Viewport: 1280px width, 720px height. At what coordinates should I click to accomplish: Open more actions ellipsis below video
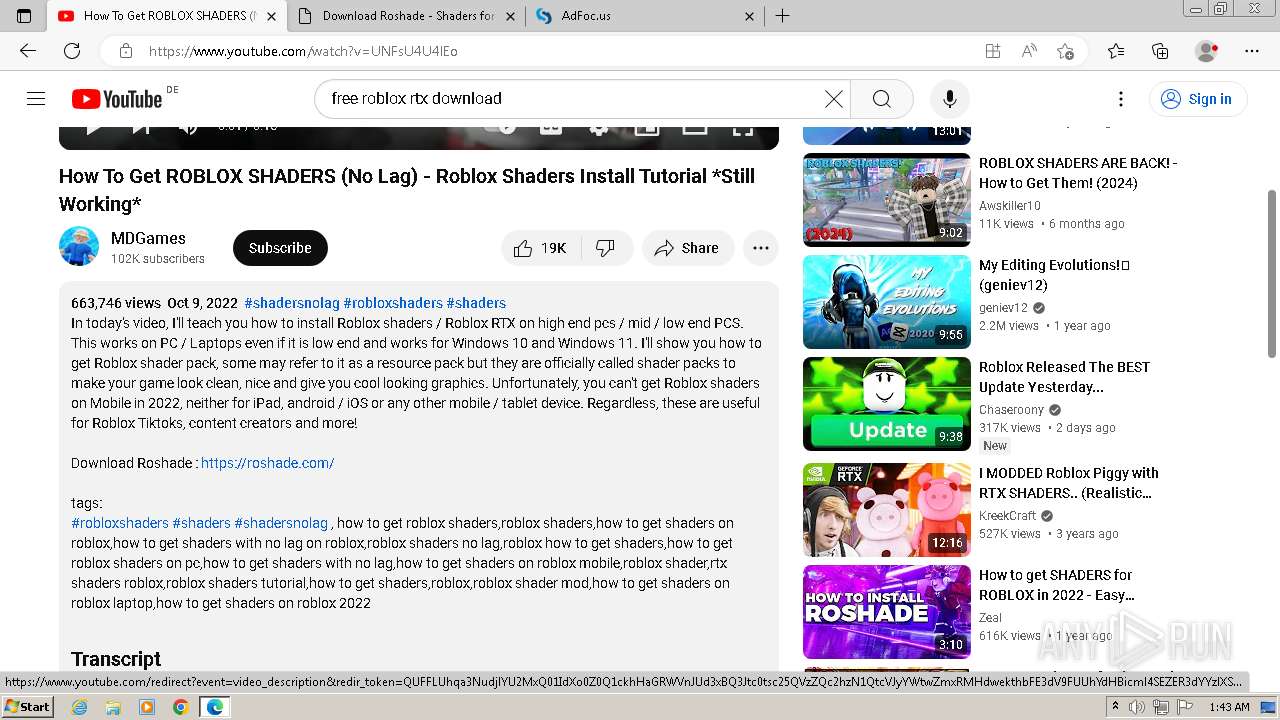tap(761, 248)
